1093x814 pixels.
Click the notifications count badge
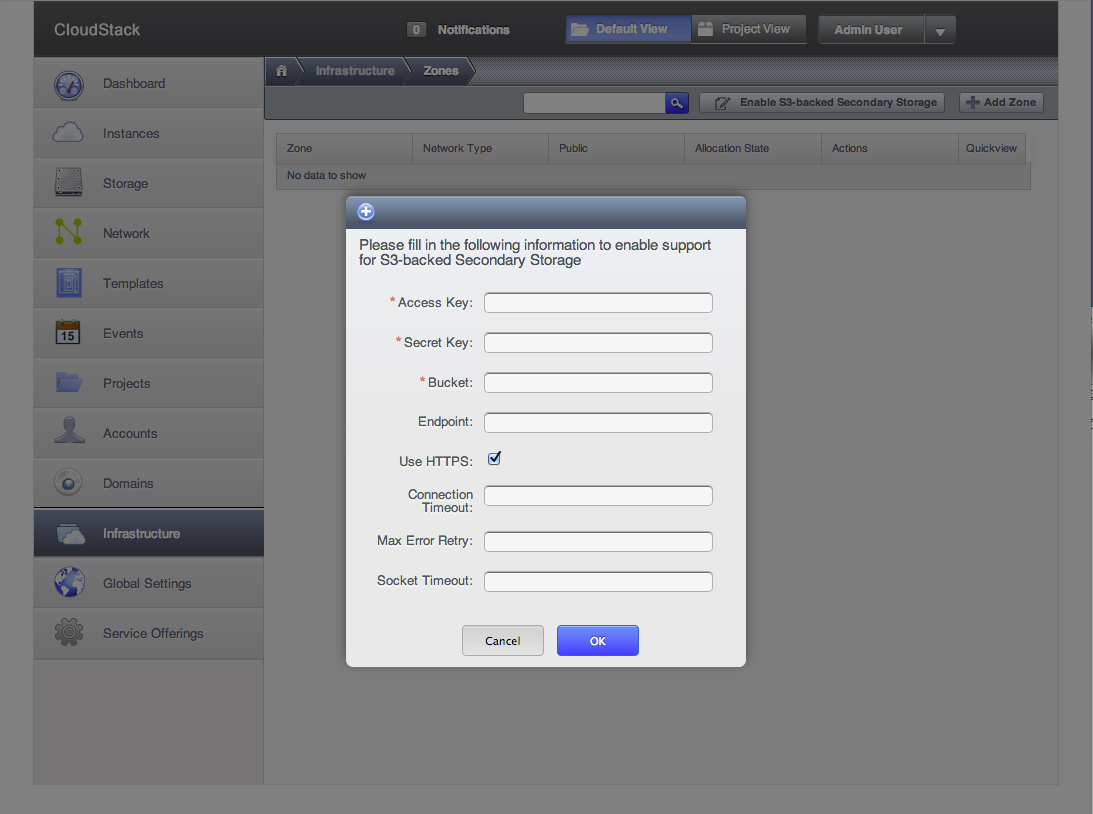416,29
